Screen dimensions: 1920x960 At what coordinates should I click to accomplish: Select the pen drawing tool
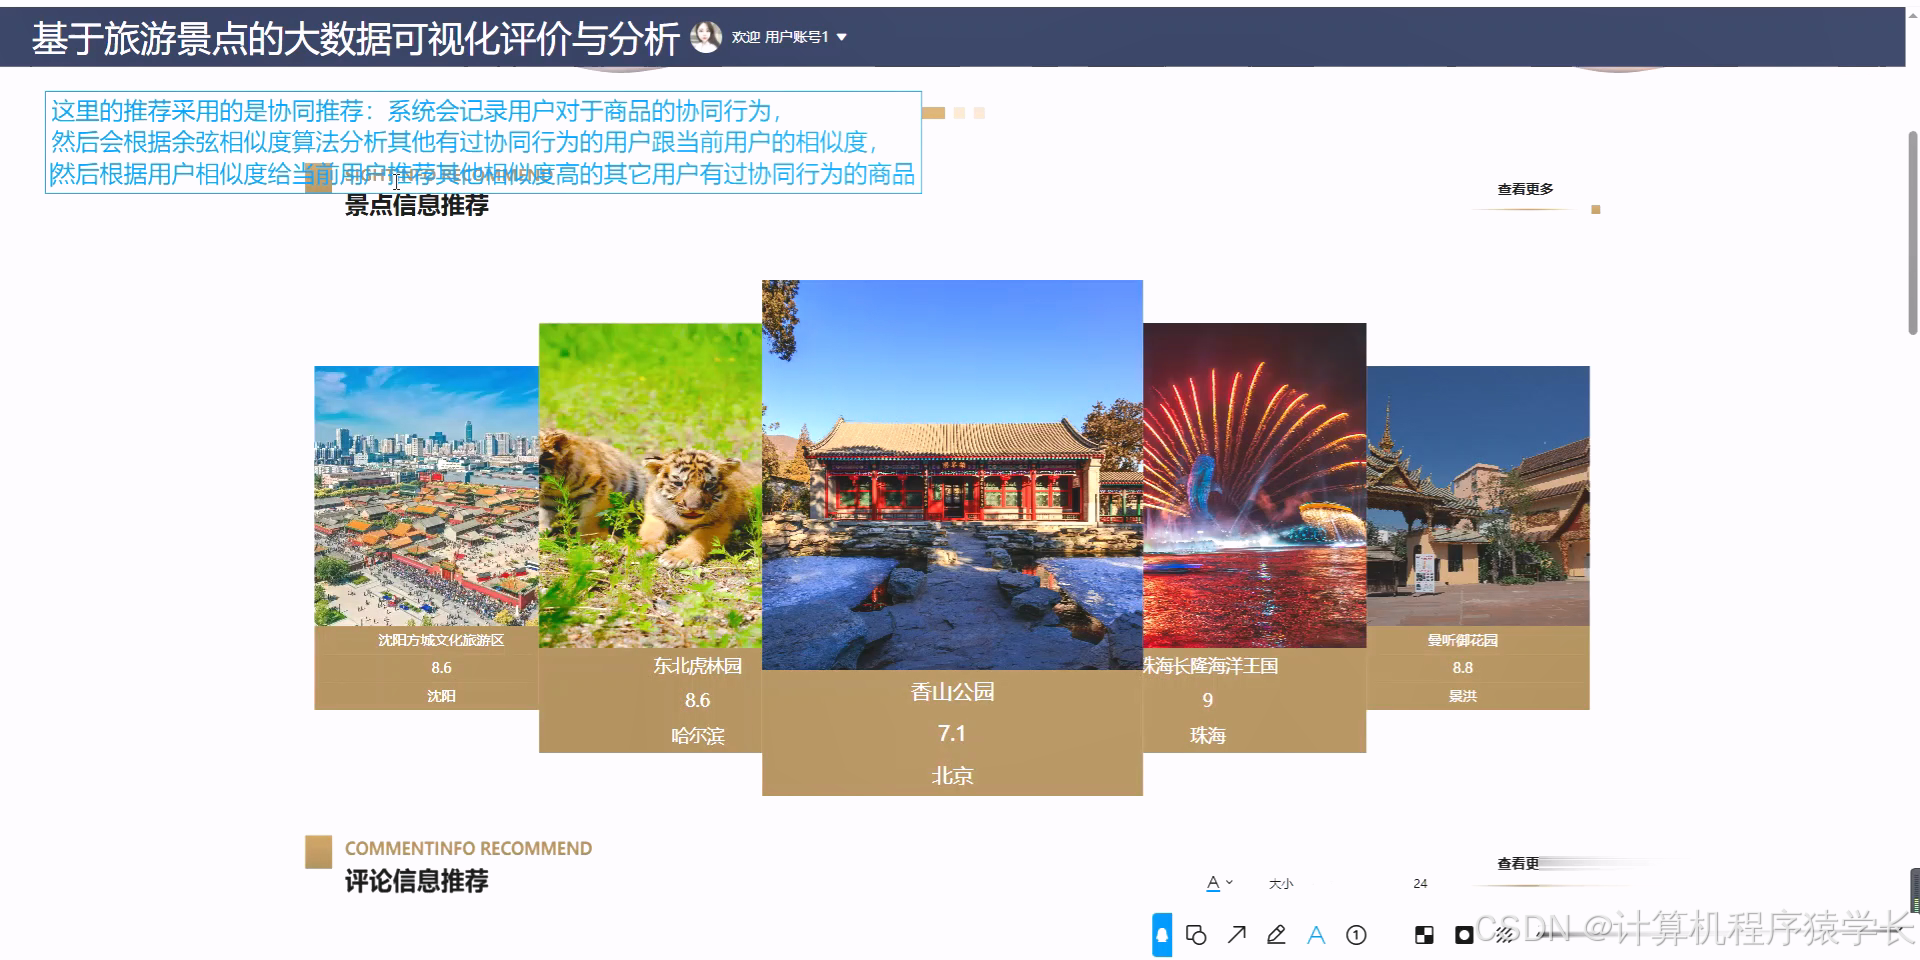tap(1276, 935)
